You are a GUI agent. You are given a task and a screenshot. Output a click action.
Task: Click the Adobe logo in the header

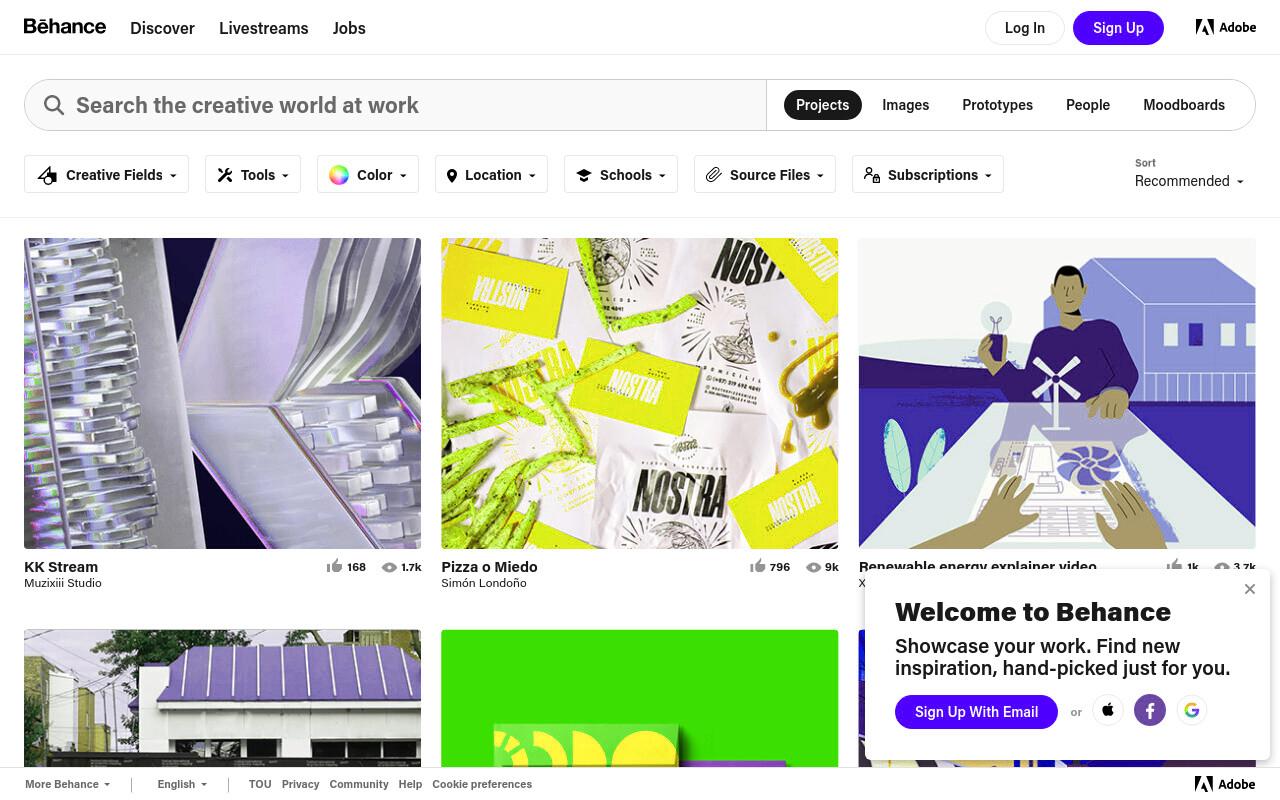(1226, 27)
